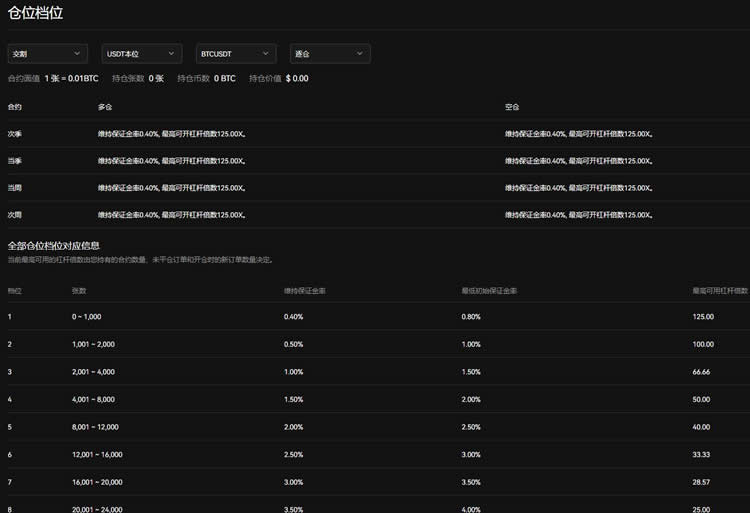The height and width of the screenshot is (513, 750).
Task: Select the 当周 contract row
Action: click(15, 187)
